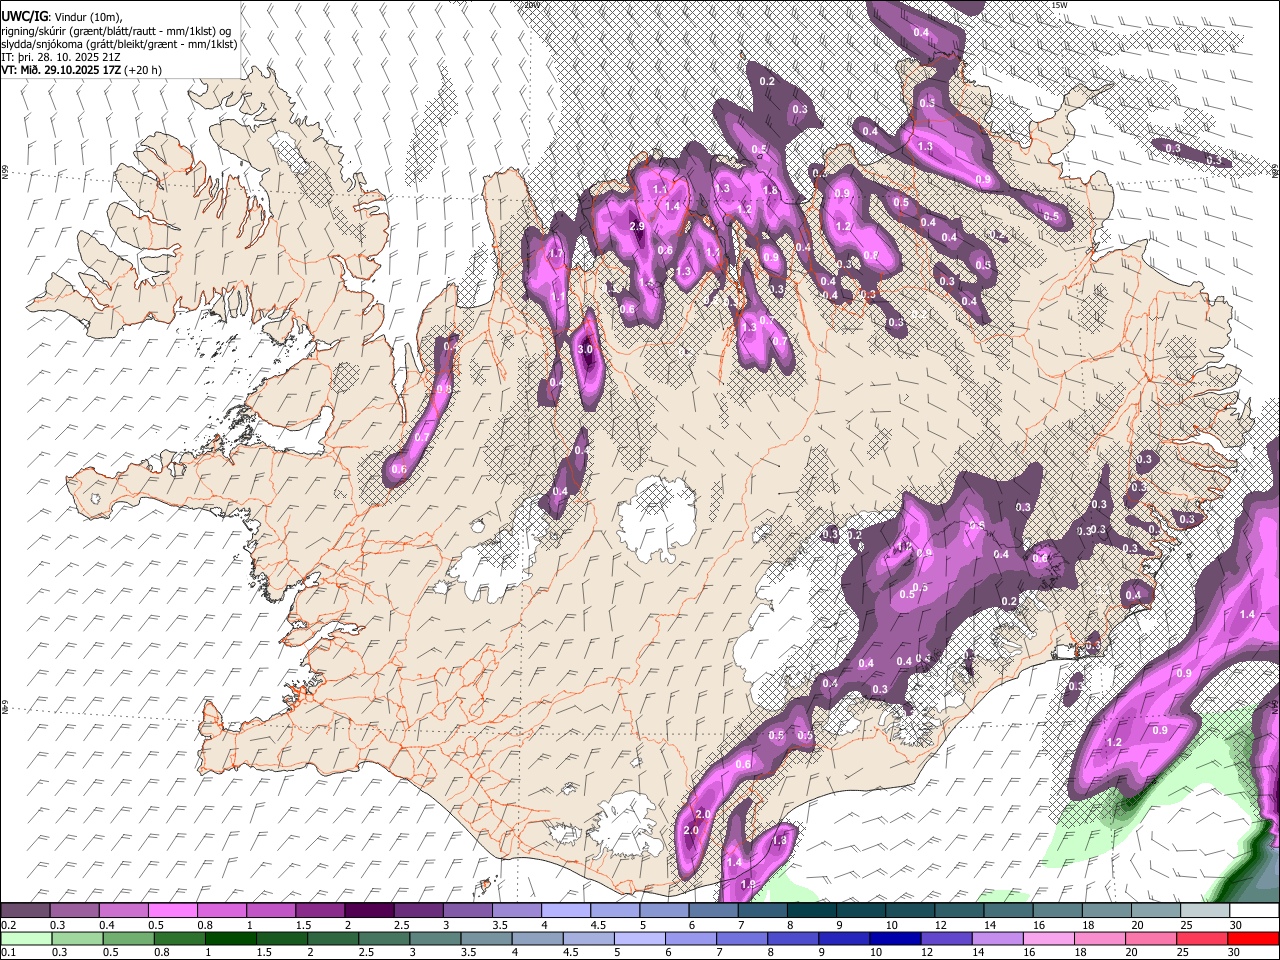Select the upper legend swatch starting at 0.5
Image resolution: width=1280 pixels, height=960 pixels.
173,910
